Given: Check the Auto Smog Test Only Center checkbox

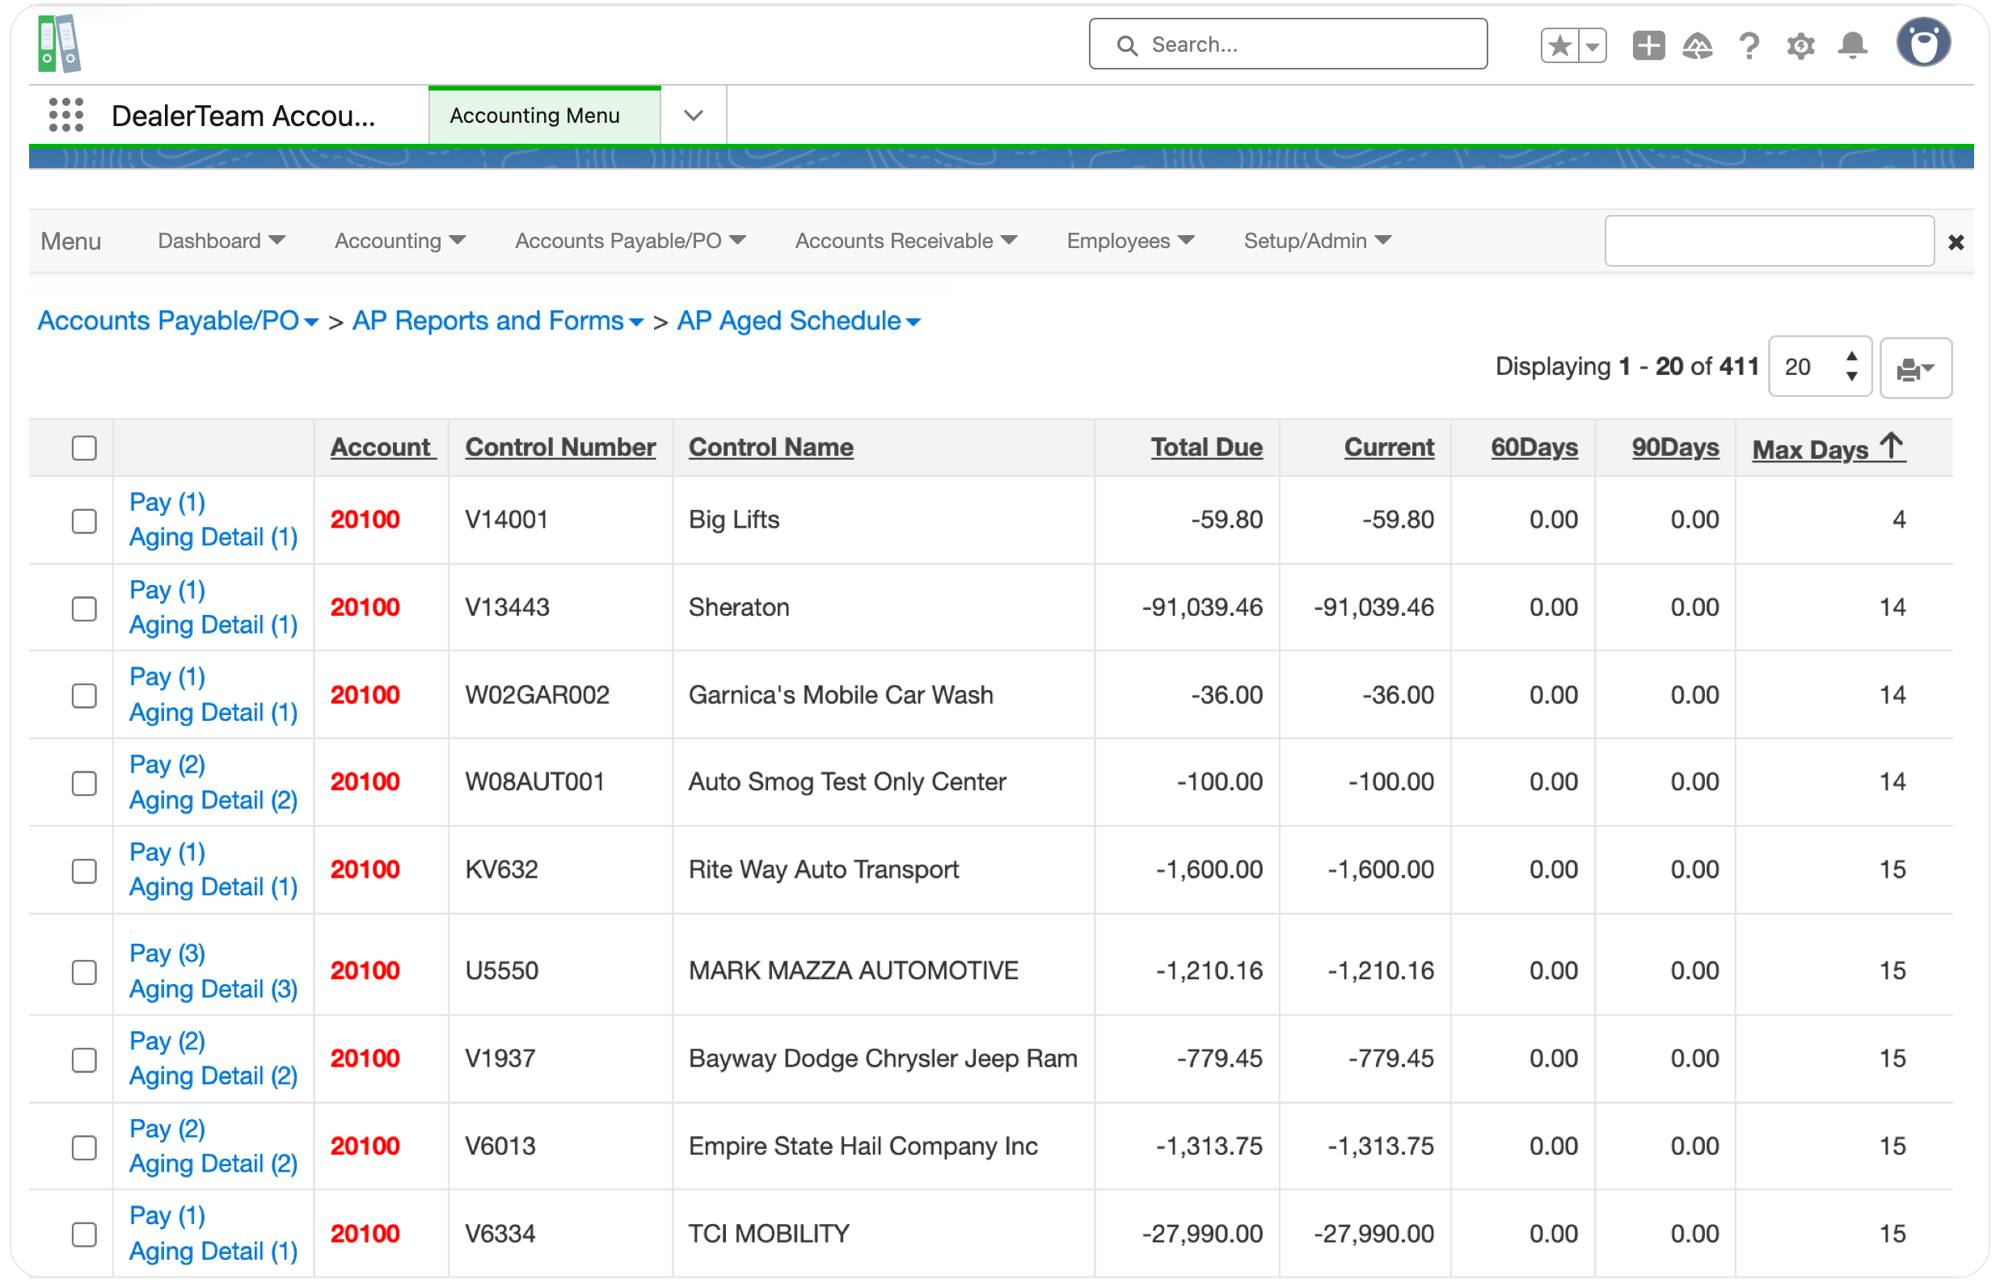Looking at the screenshot, I should click(85, 783).
